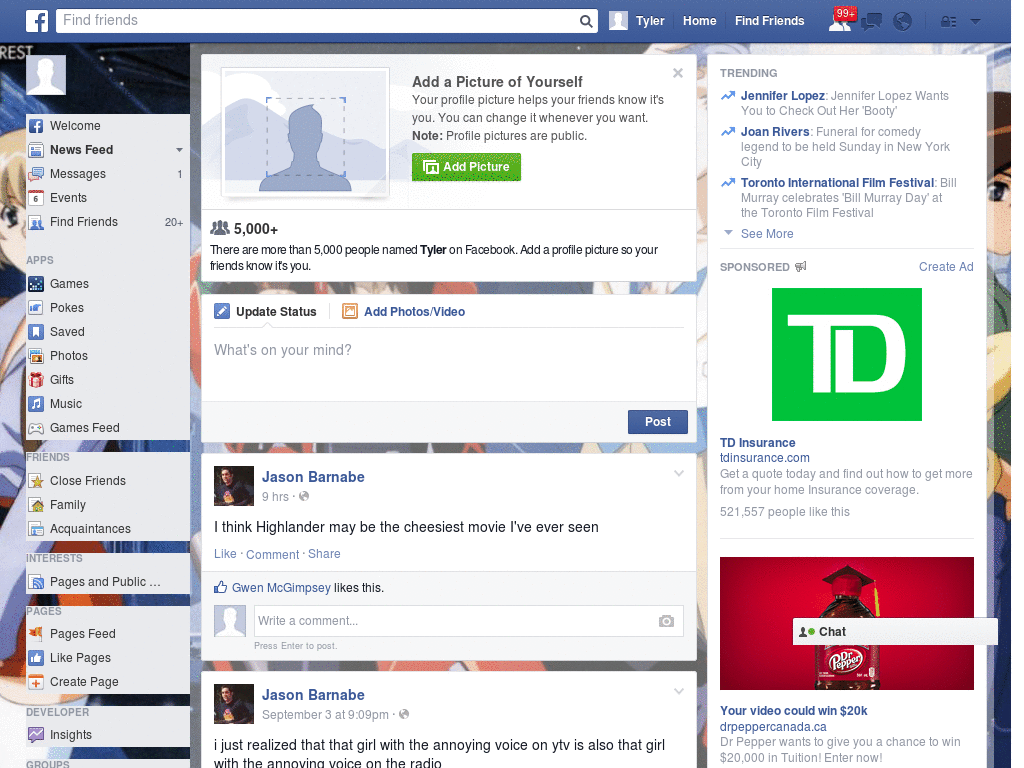Select the Update Status tab
The image size is (1024, 768).
point(266,312)
